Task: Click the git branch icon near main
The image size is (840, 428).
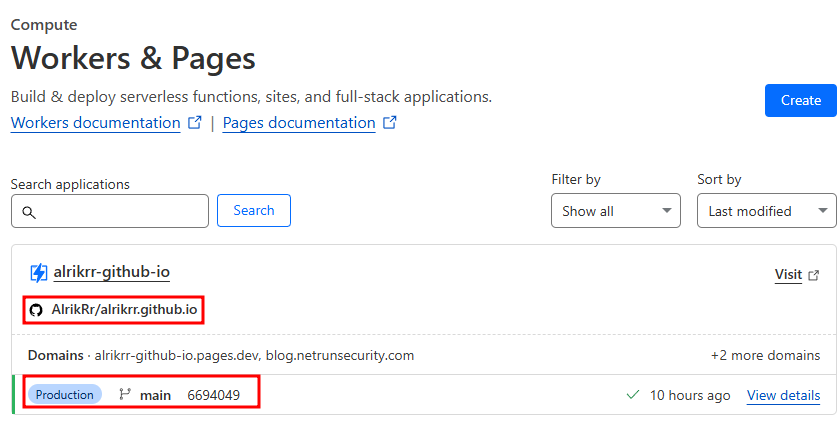Action: pyautogui.click(x=125, y=394)
